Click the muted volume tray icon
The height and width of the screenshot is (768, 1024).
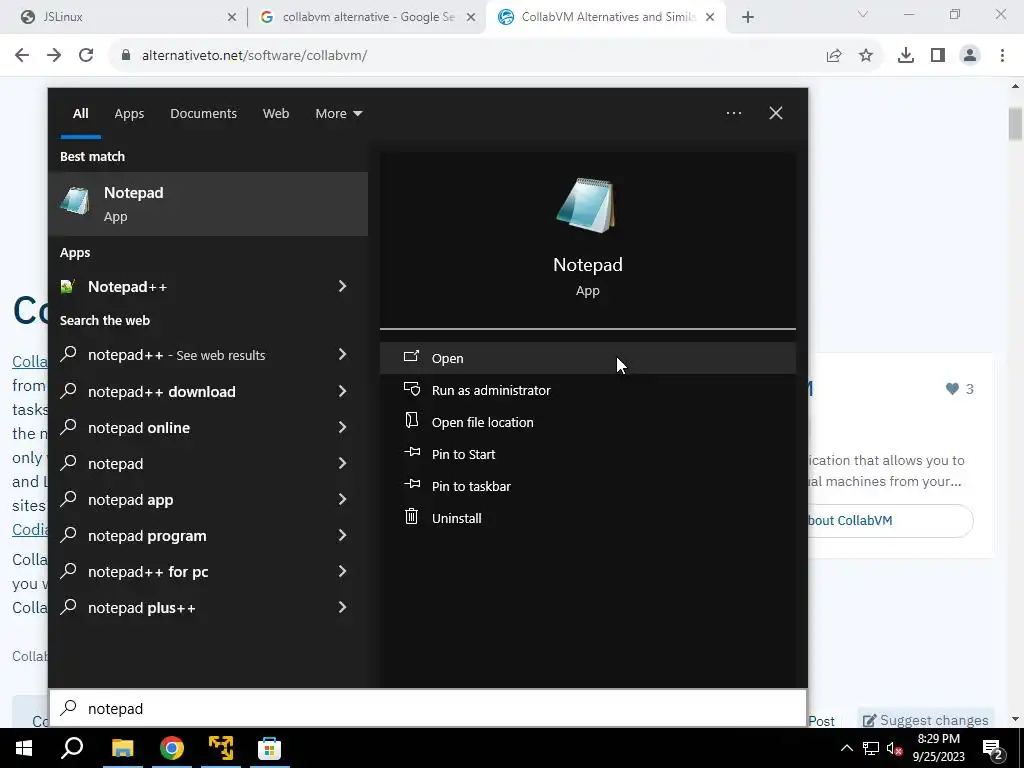pos(894,748)
